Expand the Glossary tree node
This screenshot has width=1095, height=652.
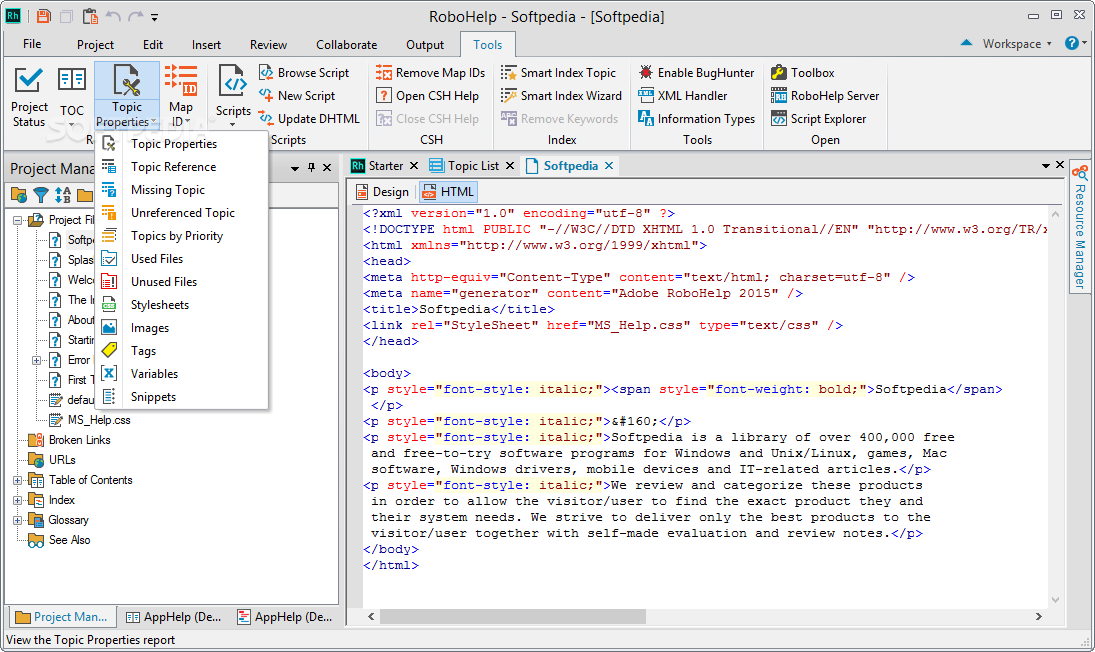(17, 520)
